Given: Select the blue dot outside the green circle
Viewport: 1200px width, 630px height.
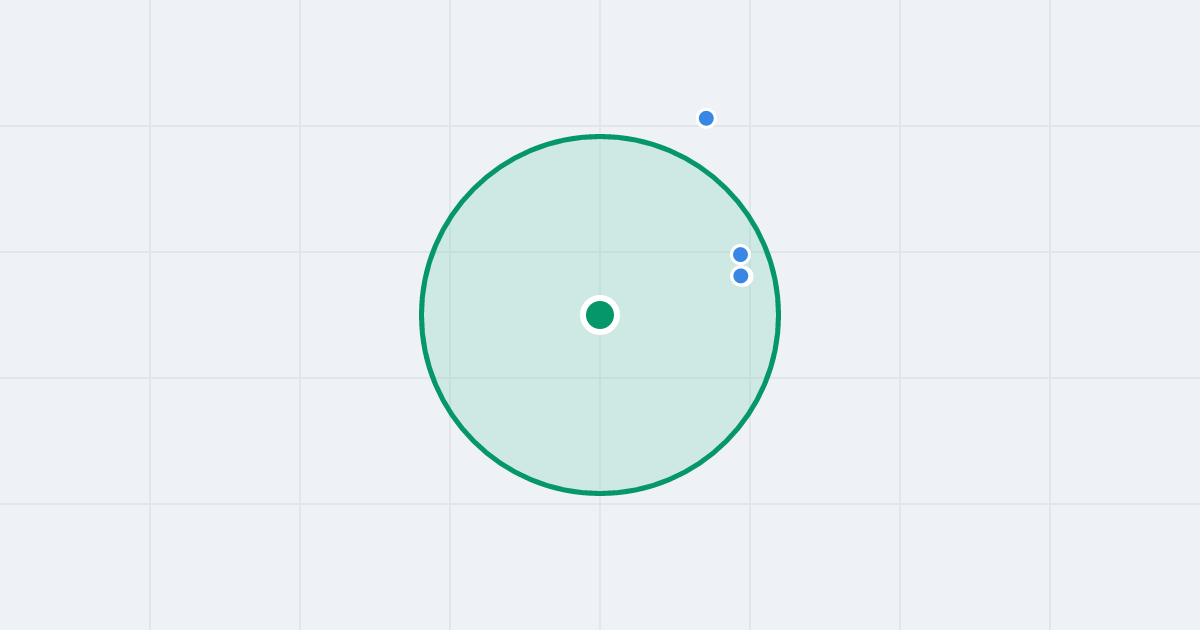Looking at the screenshot, I should click(706, 118).
